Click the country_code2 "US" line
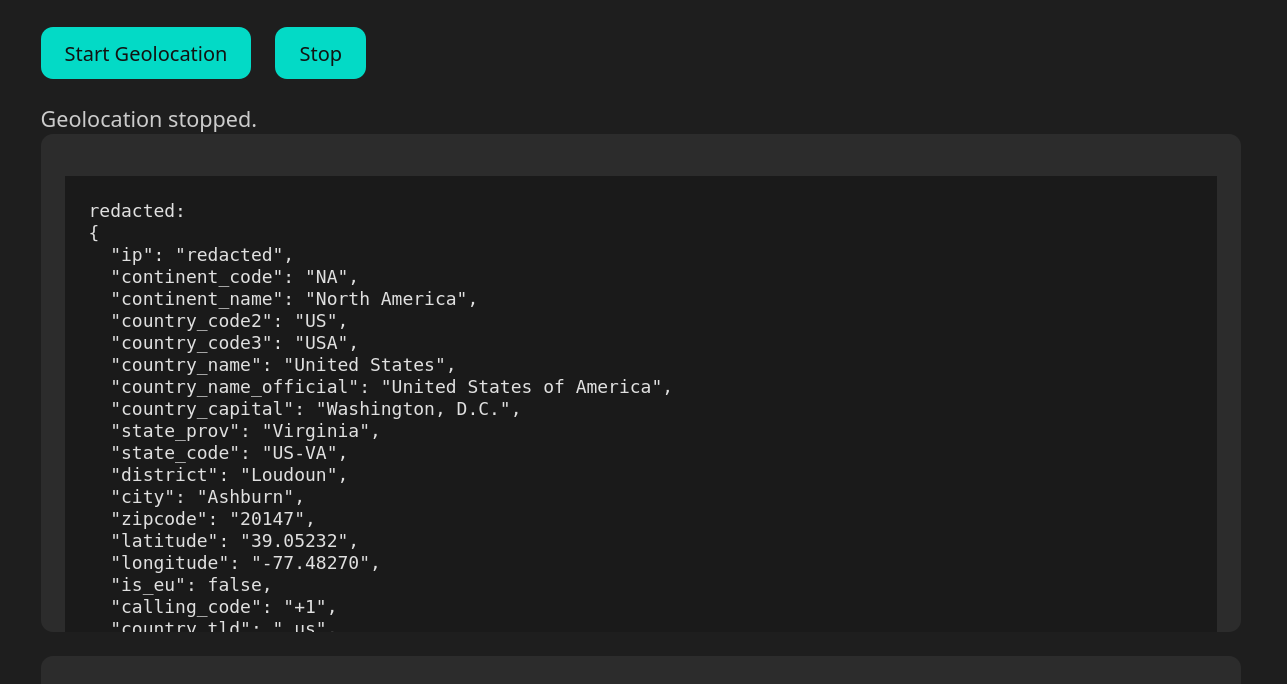Screen dimensions: 1287x684 pyautogui.click(x=229, y=320)
